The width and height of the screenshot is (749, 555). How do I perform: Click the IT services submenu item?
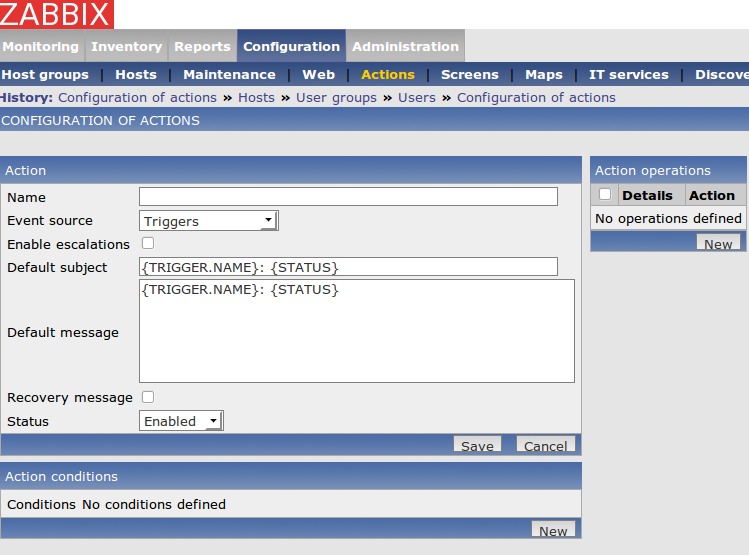[x=628, y=75]
